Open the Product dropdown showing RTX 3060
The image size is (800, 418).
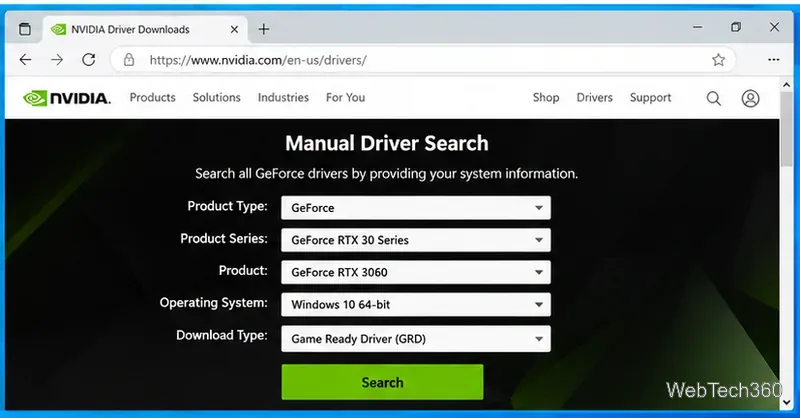point(416,272)
